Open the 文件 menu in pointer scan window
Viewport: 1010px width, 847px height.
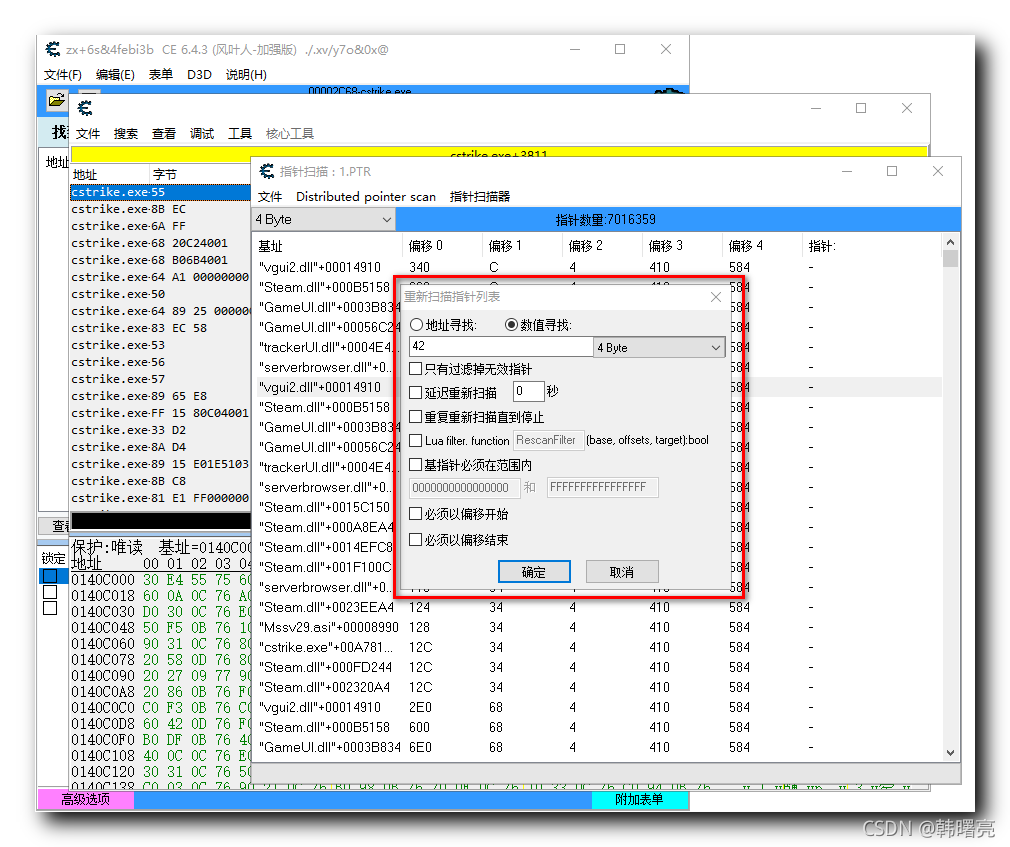270,196
